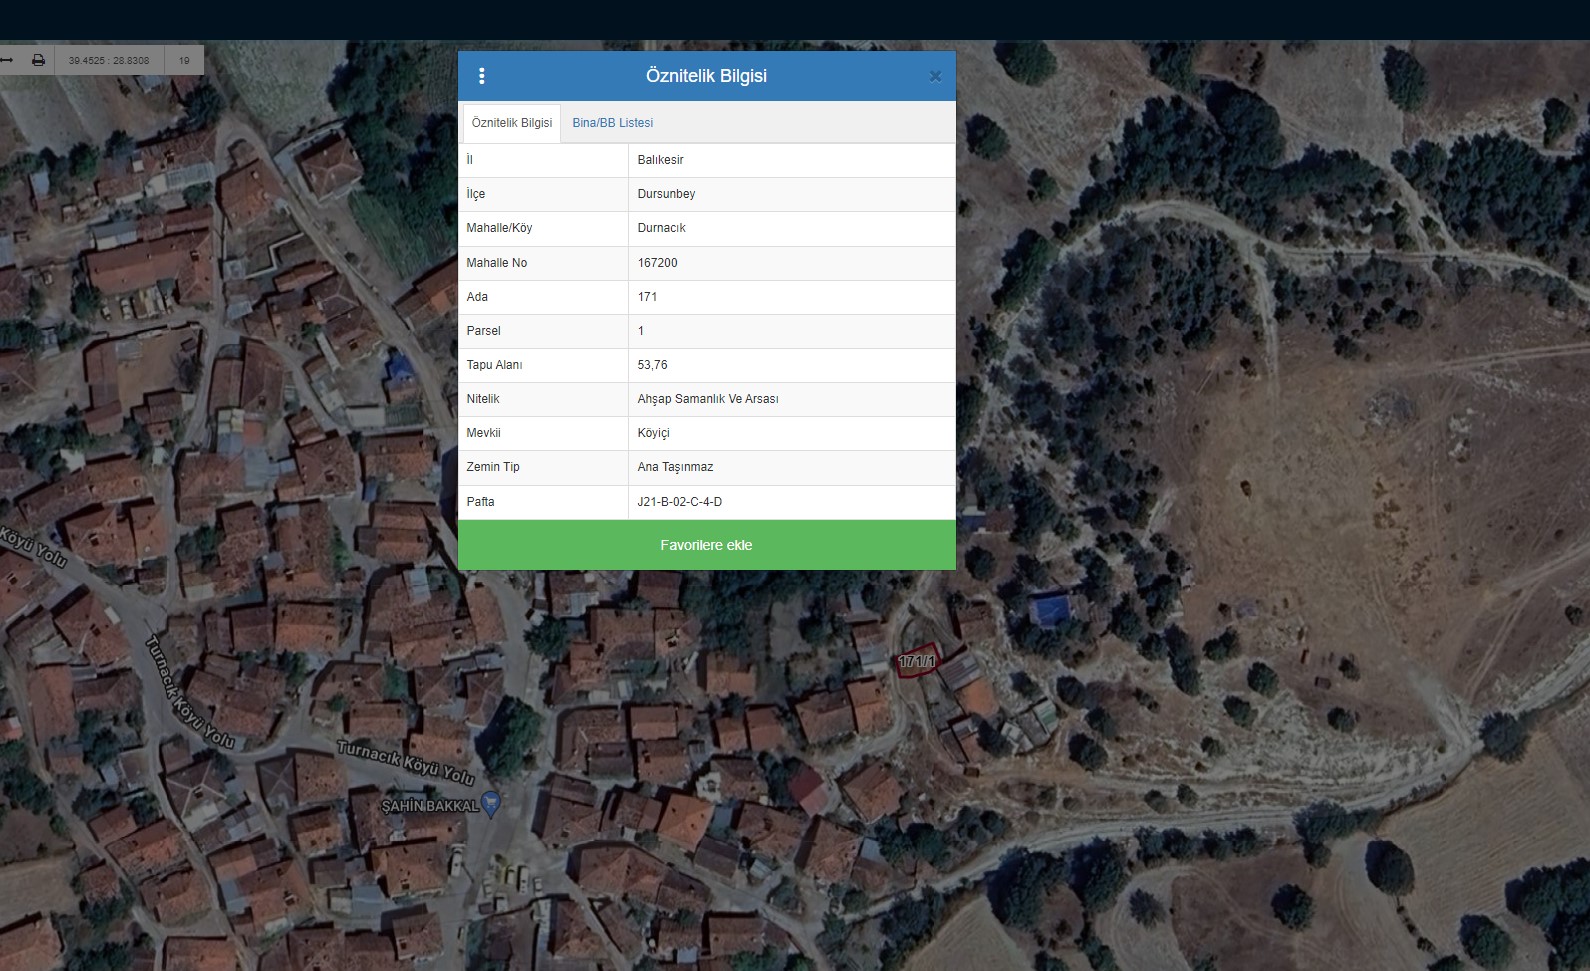Switch to the Bina/BB Listesi tab
This screenshot has width=1590, height=971.
pyautogui.click(x=613, y=123)
